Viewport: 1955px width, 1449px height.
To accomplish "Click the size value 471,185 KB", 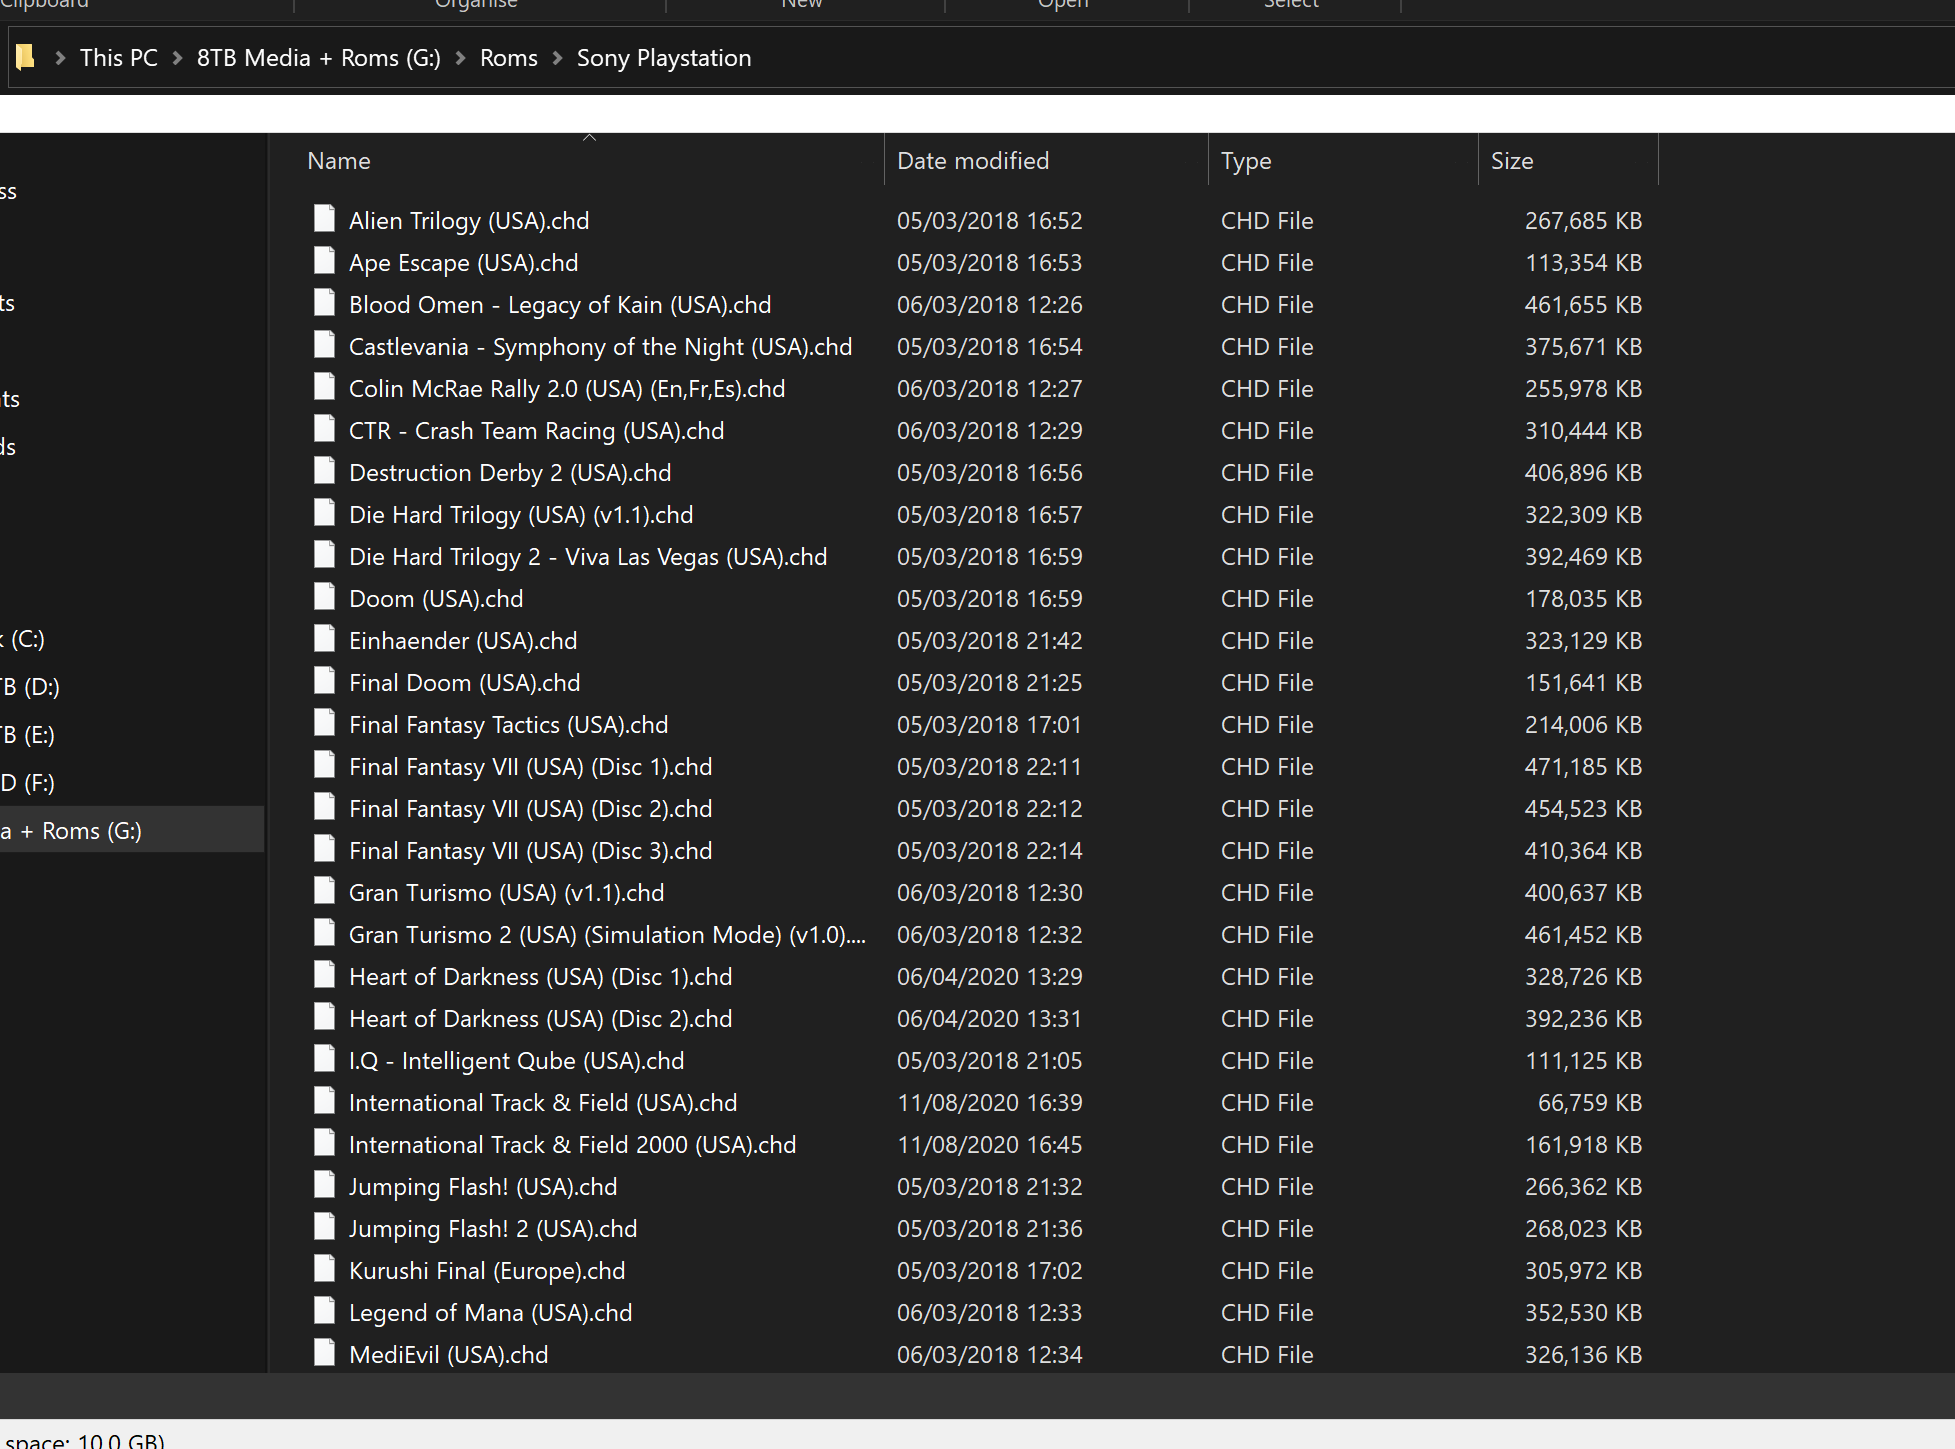I will pyautogui.click(x=1584, y=766).
